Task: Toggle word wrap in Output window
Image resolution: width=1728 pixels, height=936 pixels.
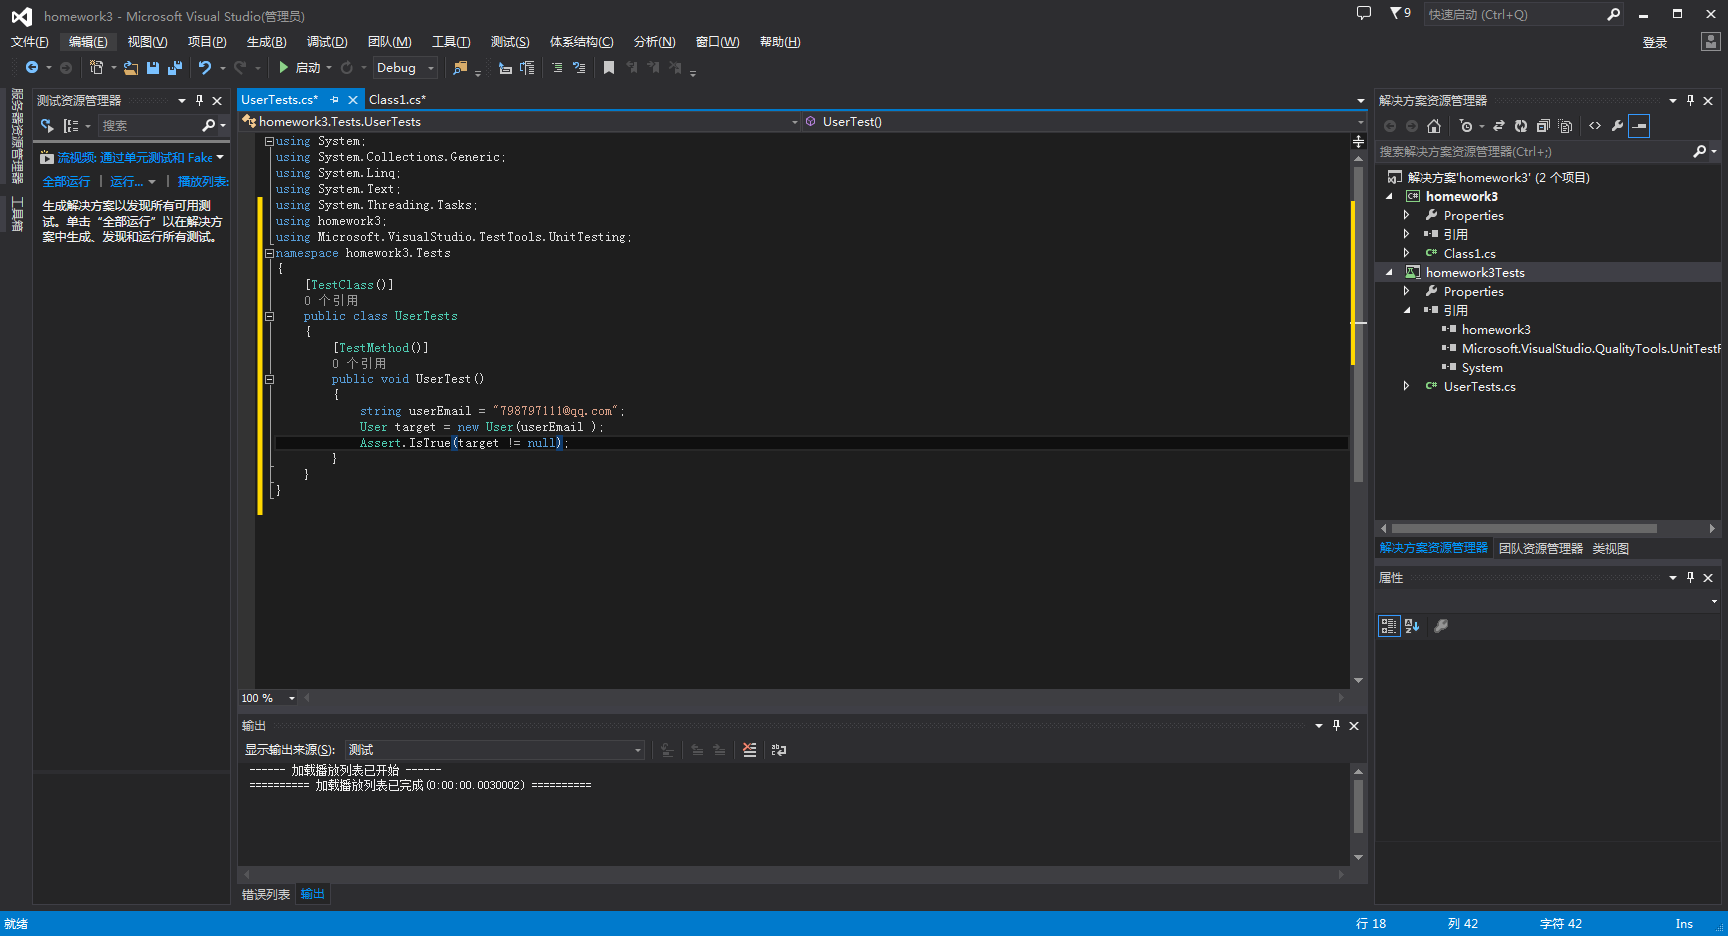Action: click(x=779, y=750)
